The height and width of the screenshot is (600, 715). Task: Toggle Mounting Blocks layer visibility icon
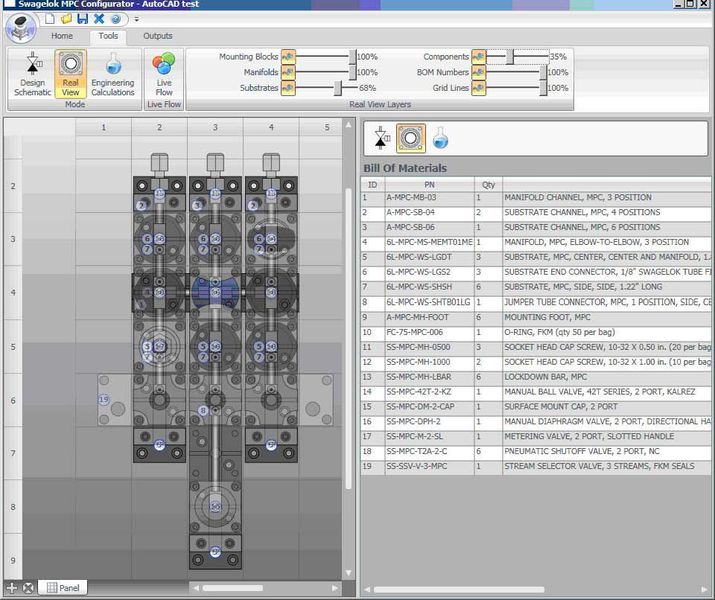288,57
